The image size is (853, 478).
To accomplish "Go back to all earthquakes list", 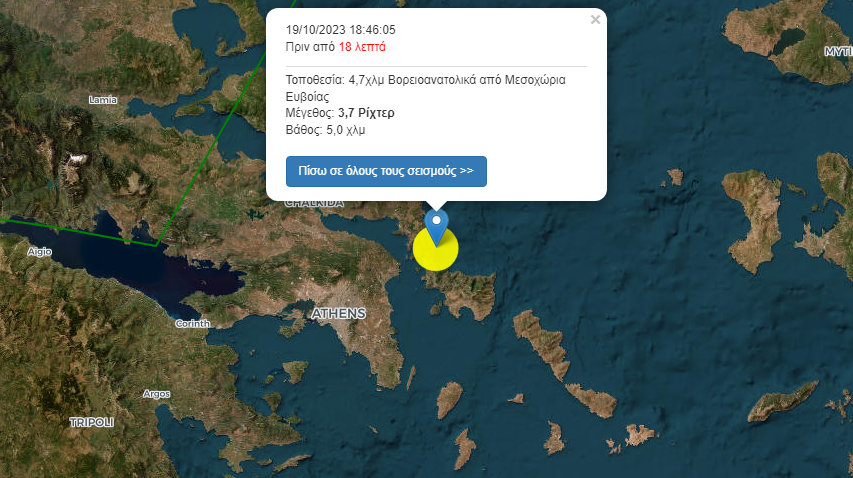I will (x=386, y=171).
